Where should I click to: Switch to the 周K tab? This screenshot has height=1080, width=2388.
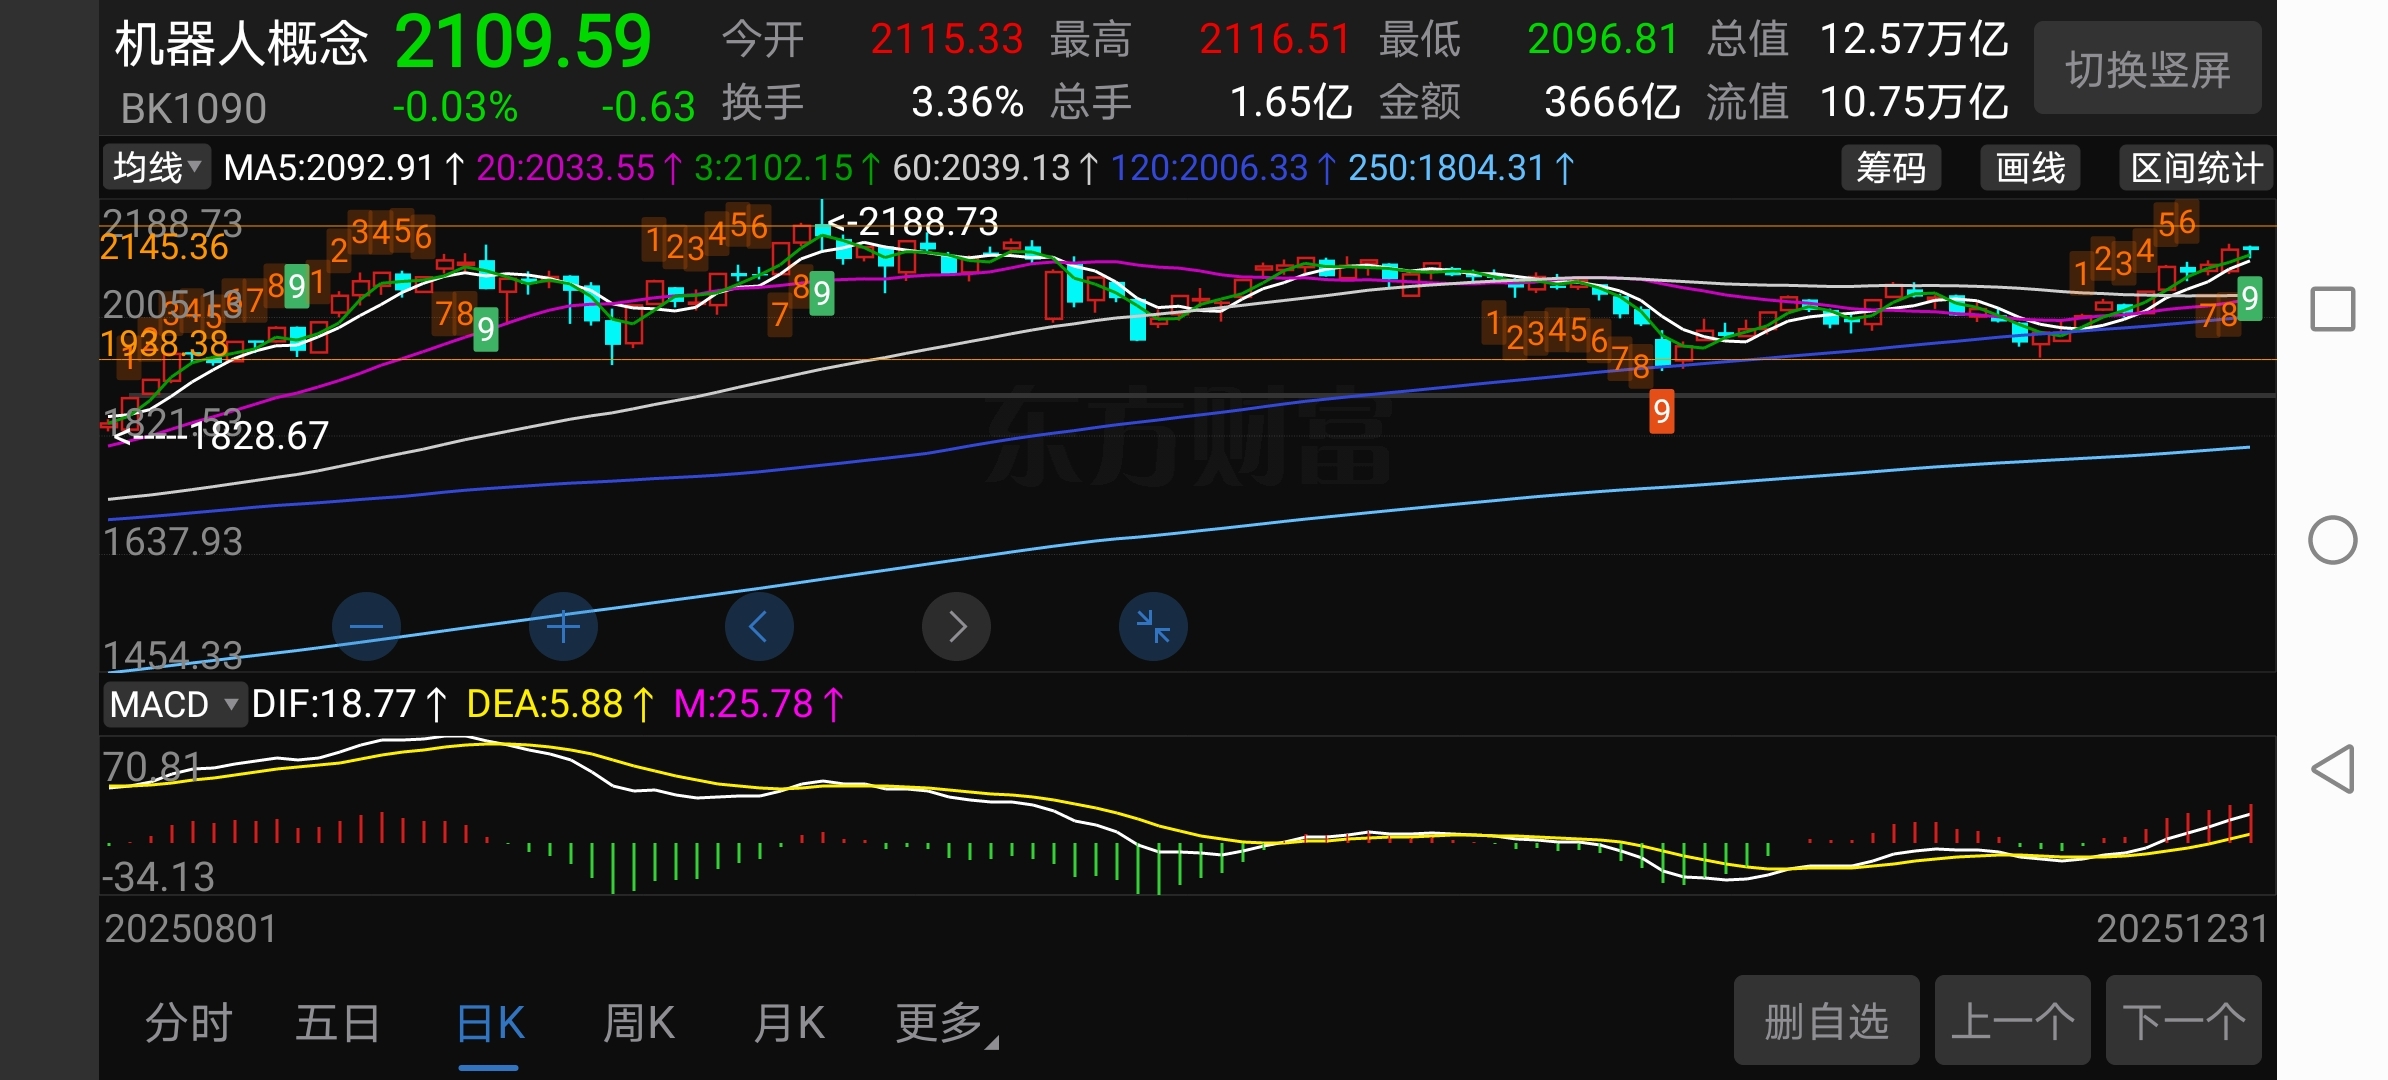point(638,1023)
